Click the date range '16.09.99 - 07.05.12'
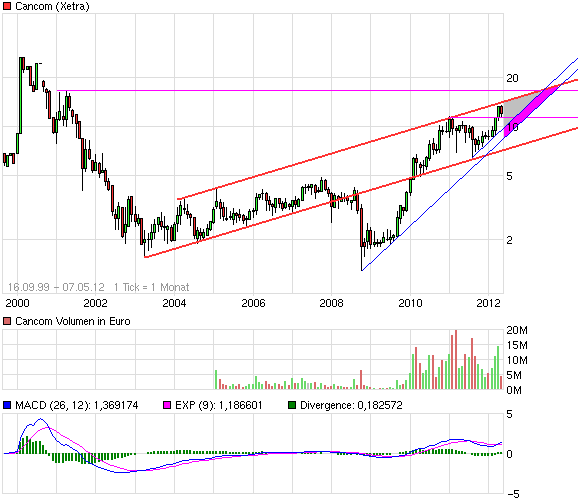This screenshot has height=502, width=578. tap(56, 287)
